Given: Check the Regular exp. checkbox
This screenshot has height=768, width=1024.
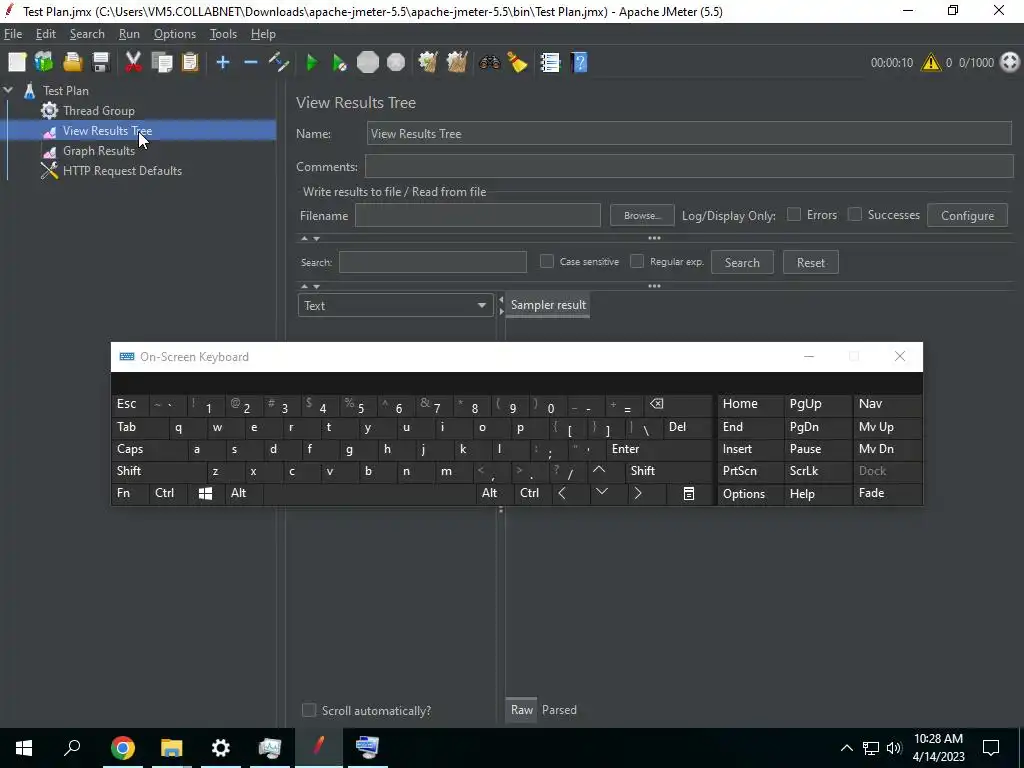Looking at the screenshot, I should pos(637,261).
